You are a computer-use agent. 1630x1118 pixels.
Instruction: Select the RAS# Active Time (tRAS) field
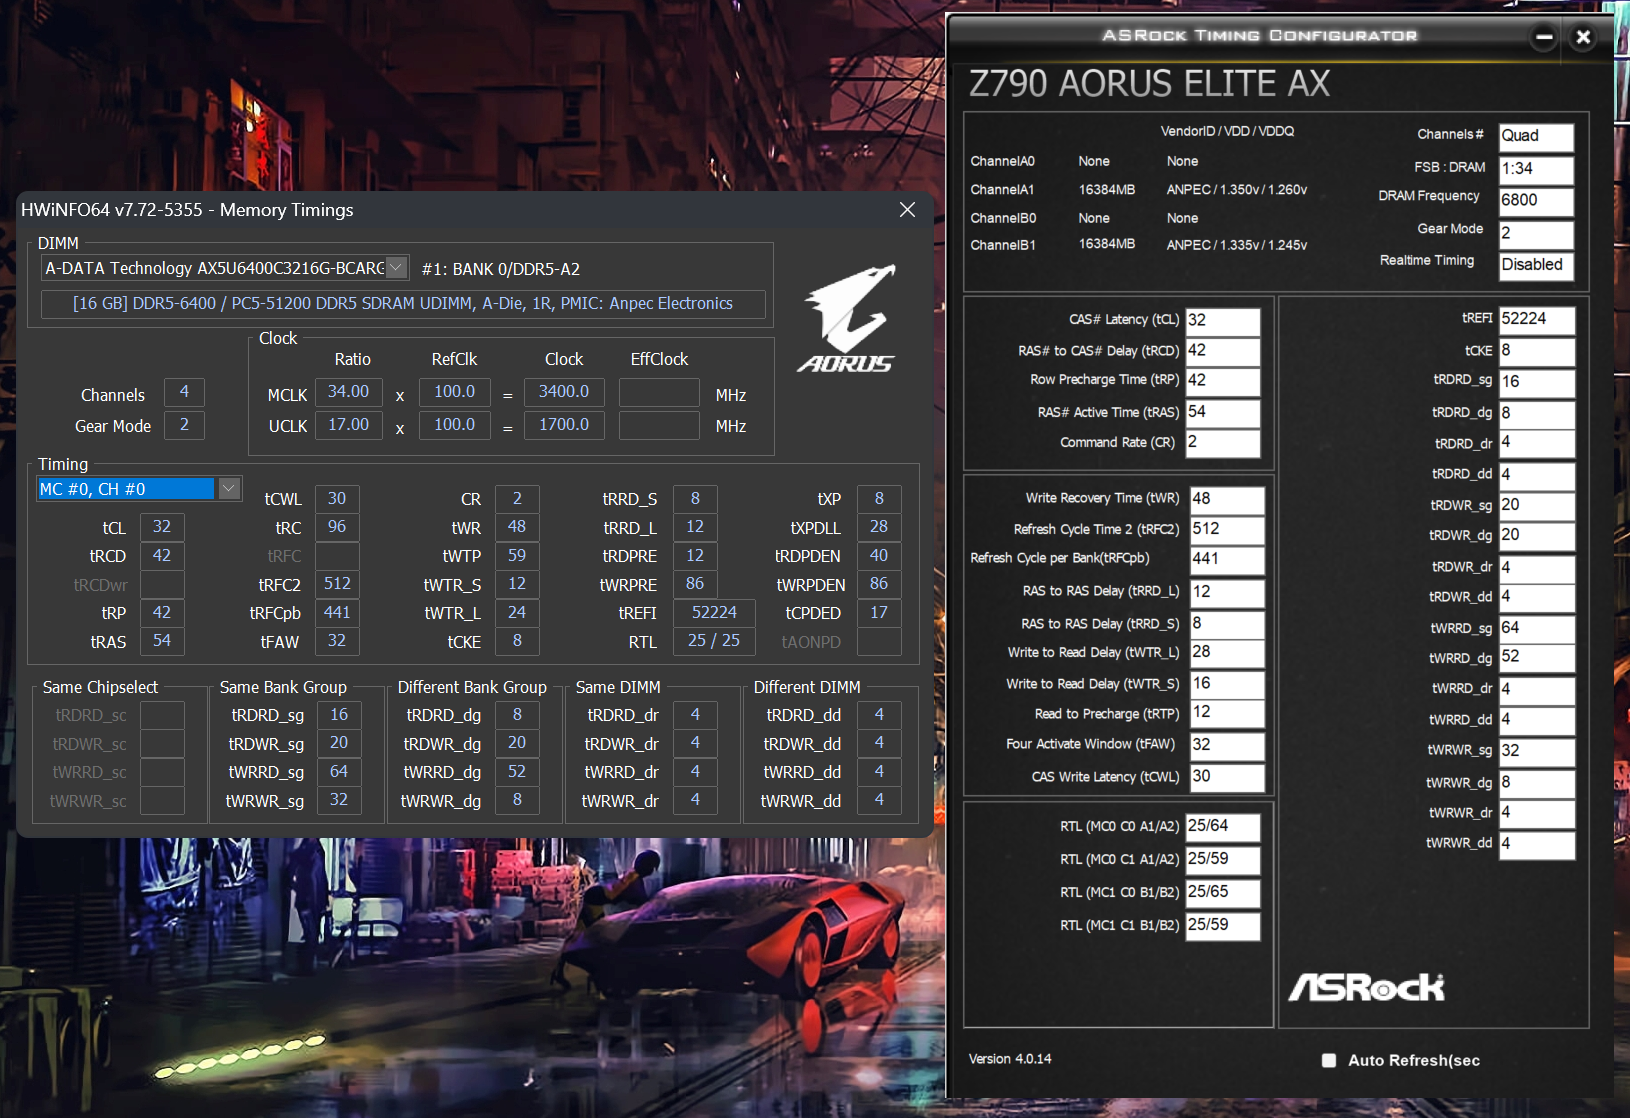tap(1223, 413)
